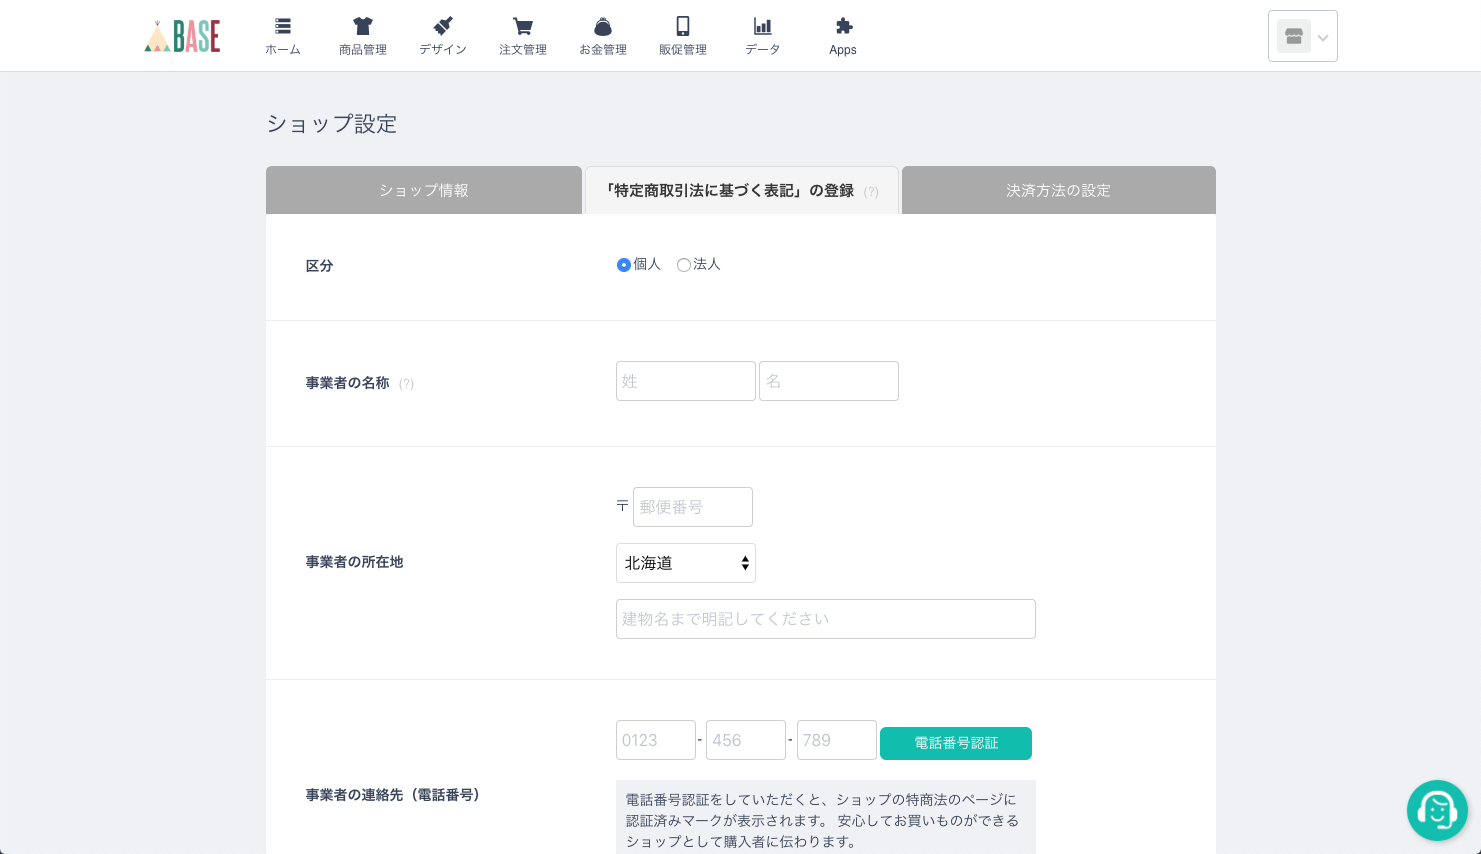Select the 法人 radio button
This screenshot has height=854, width=1481.
click(684, 265)
